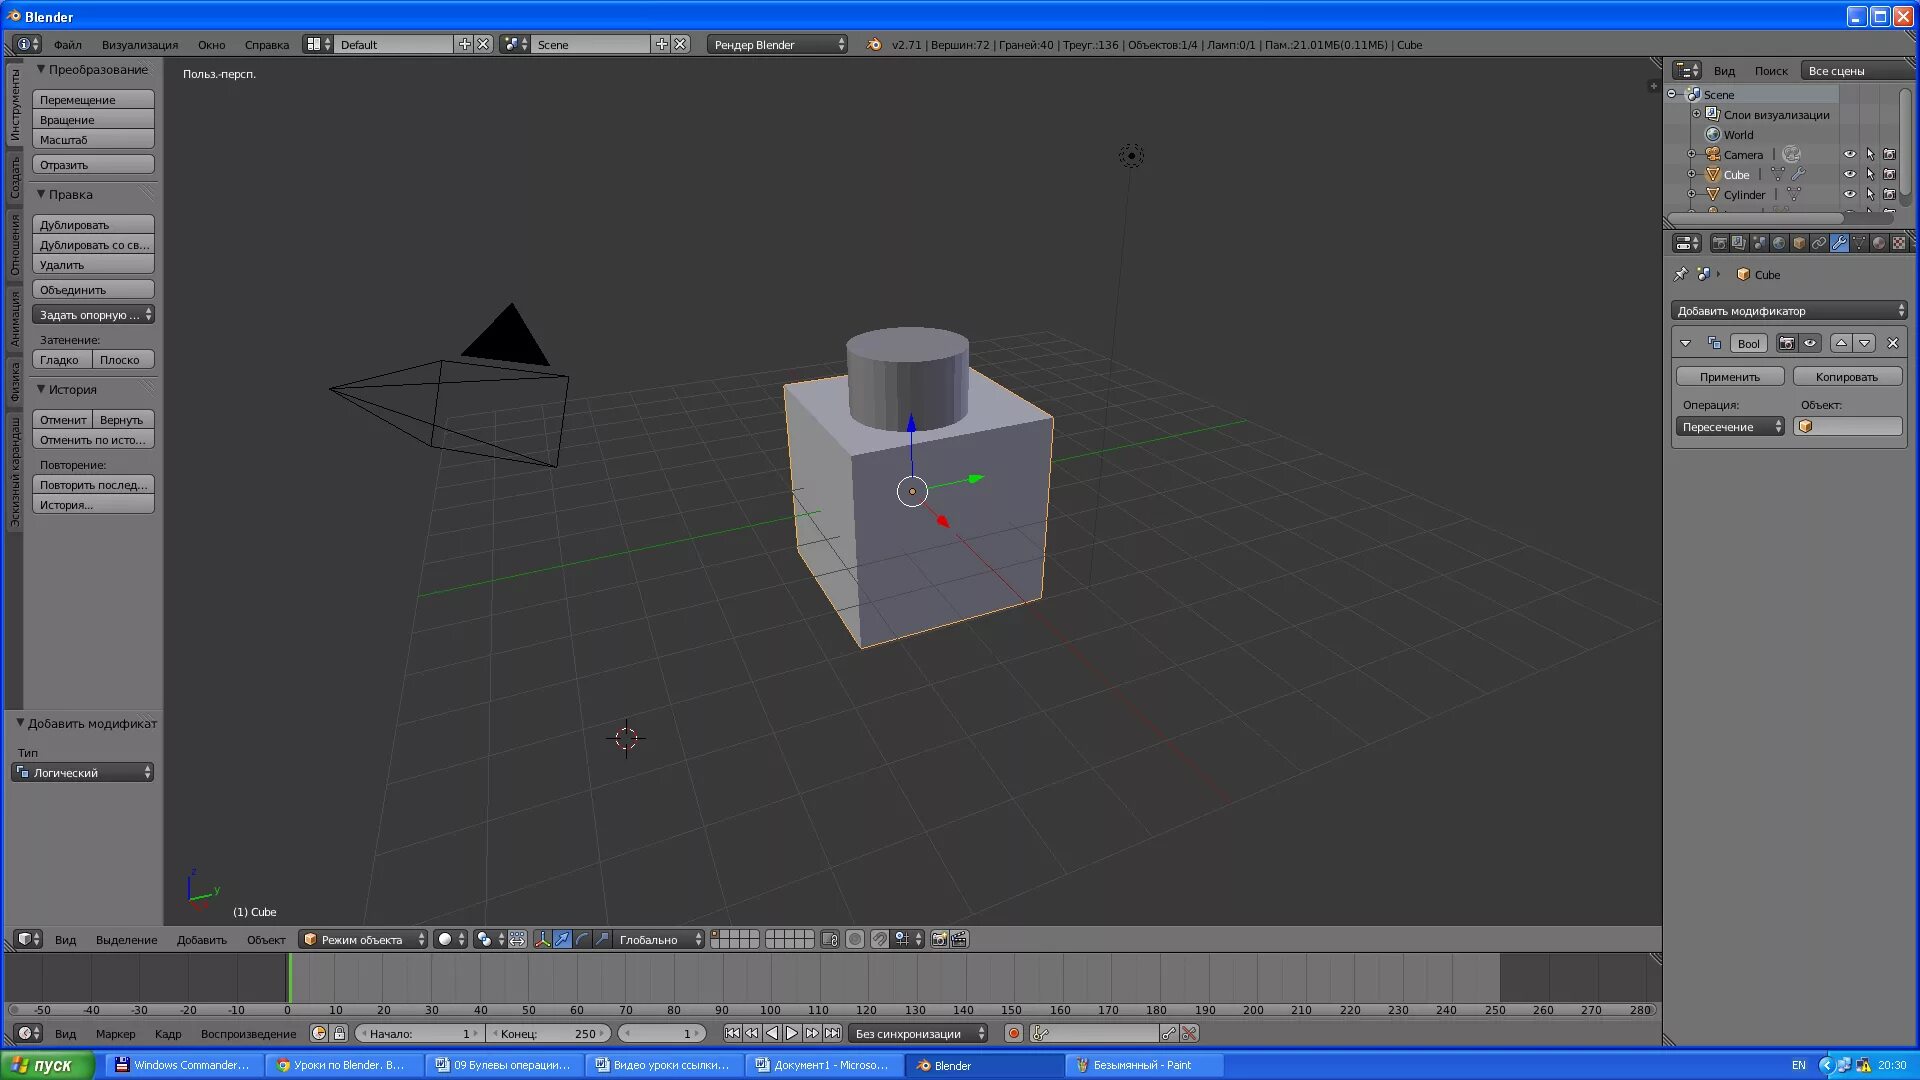1920x1080 pixels.
Task: Click the green current frame timeline marker
Action: tap(290, 977)
